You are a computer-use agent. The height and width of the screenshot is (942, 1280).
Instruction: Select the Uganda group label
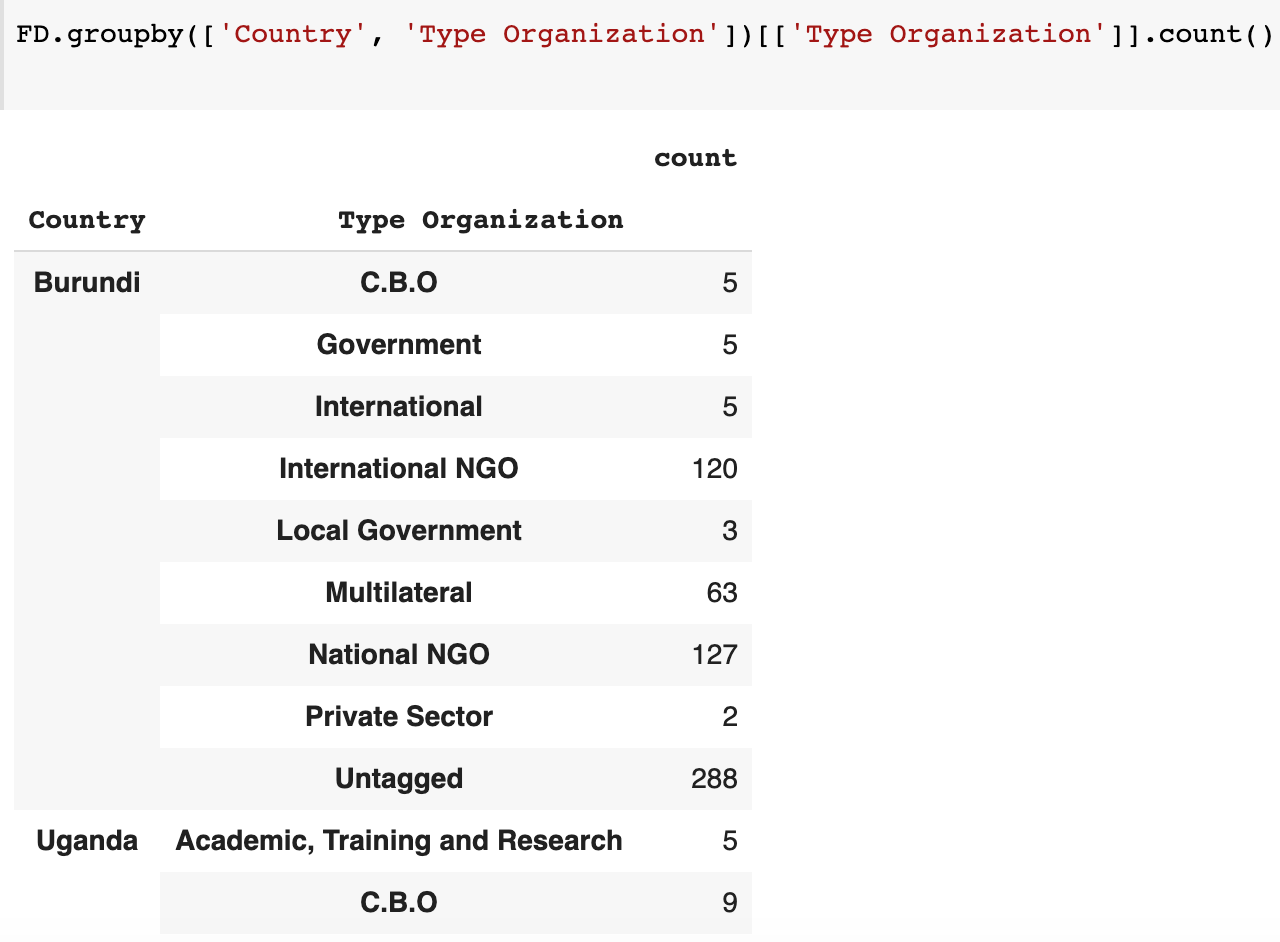click(86, 840)
